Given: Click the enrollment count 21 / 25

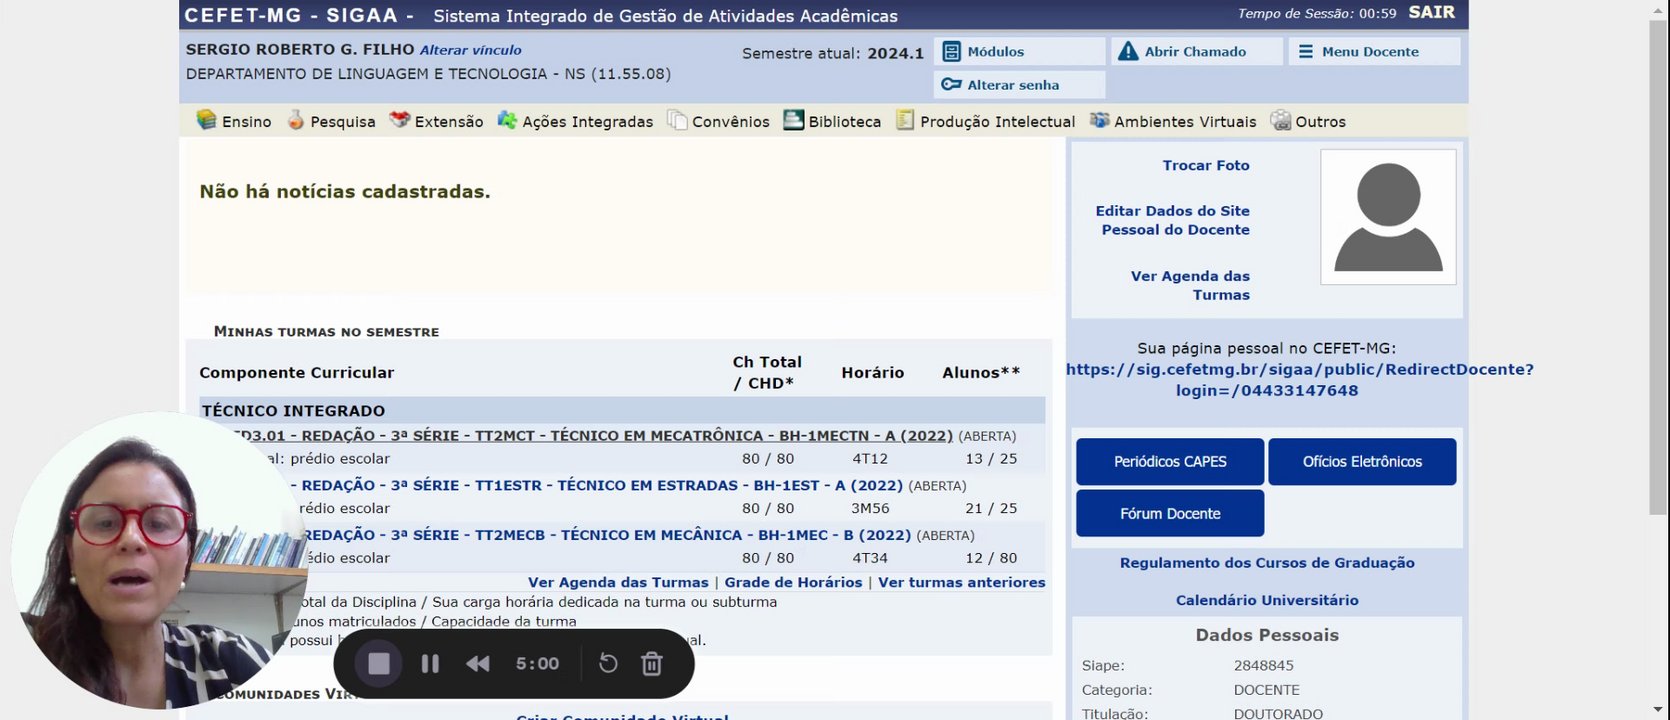Looking at the screenshot, I should tap(991, 508).
